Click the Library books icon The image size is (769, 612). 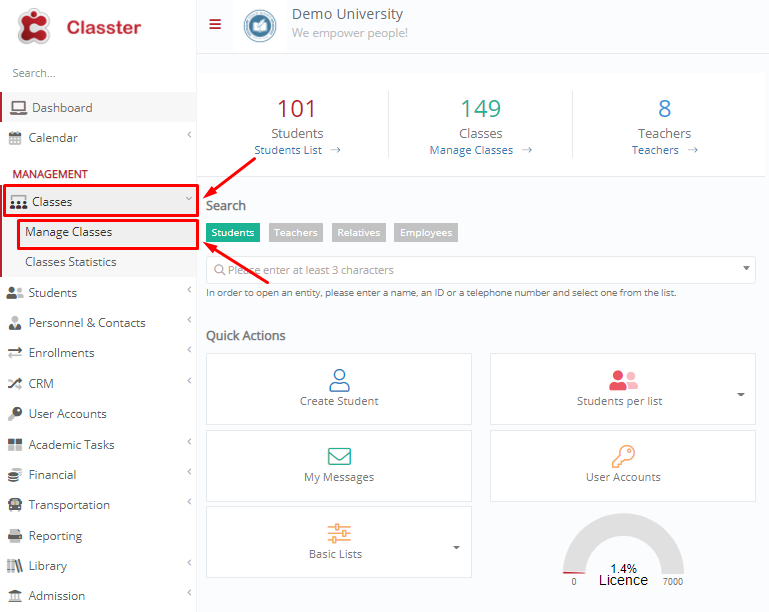pyautogui.click(x=15, y=566)
